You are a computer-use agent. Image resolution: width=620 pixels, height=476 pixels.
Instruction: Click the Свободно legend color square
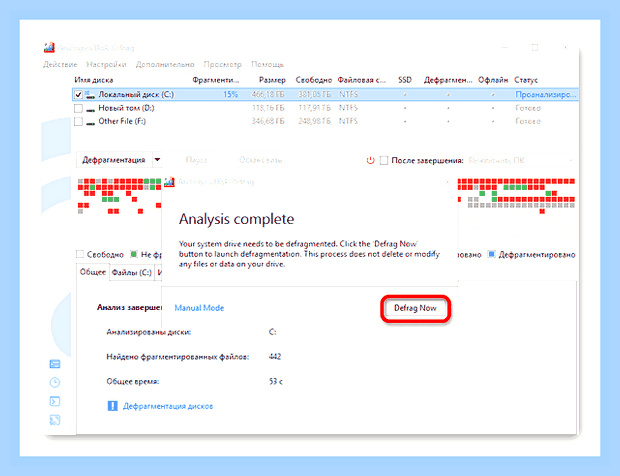point(80,254)
